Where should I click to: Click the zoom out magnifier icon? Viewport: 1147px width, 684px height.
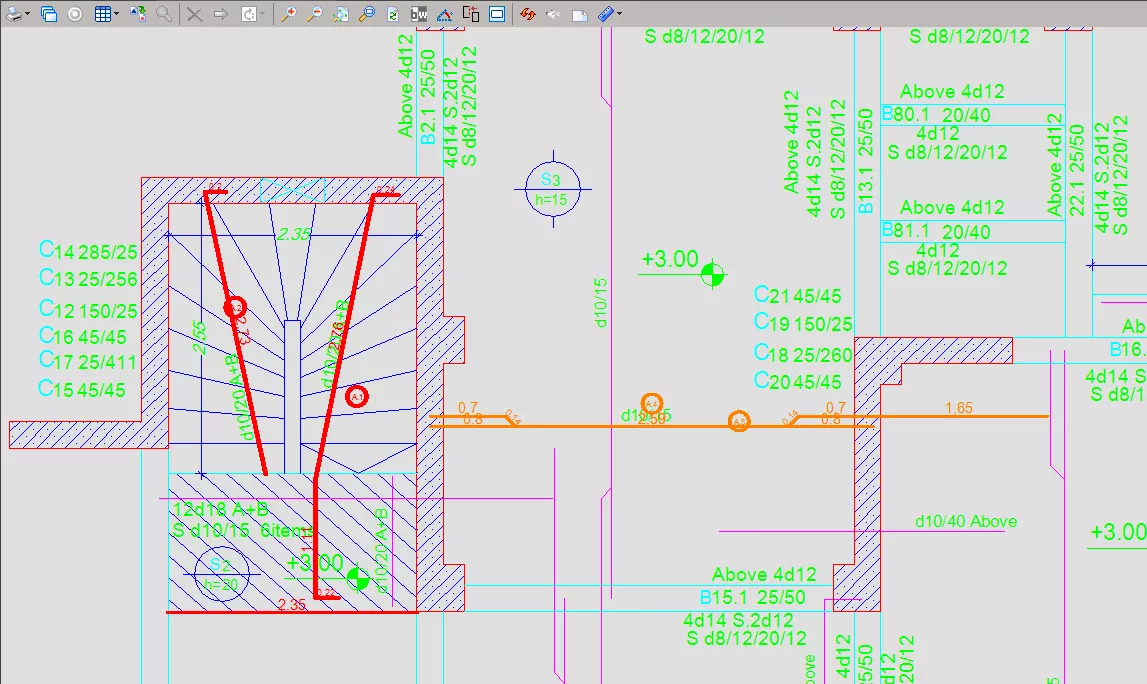pos(315,14)
